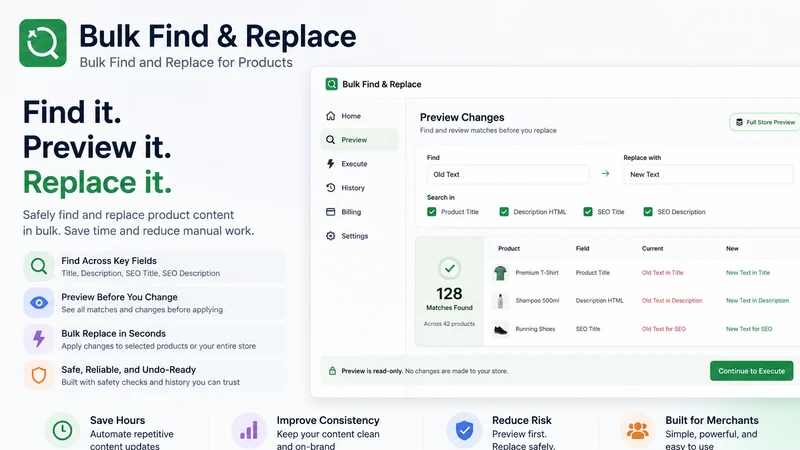The image size is (800, 450).
Task: Click the Bulk Replace in Seconds bolt icon
Action: [39, 339]
